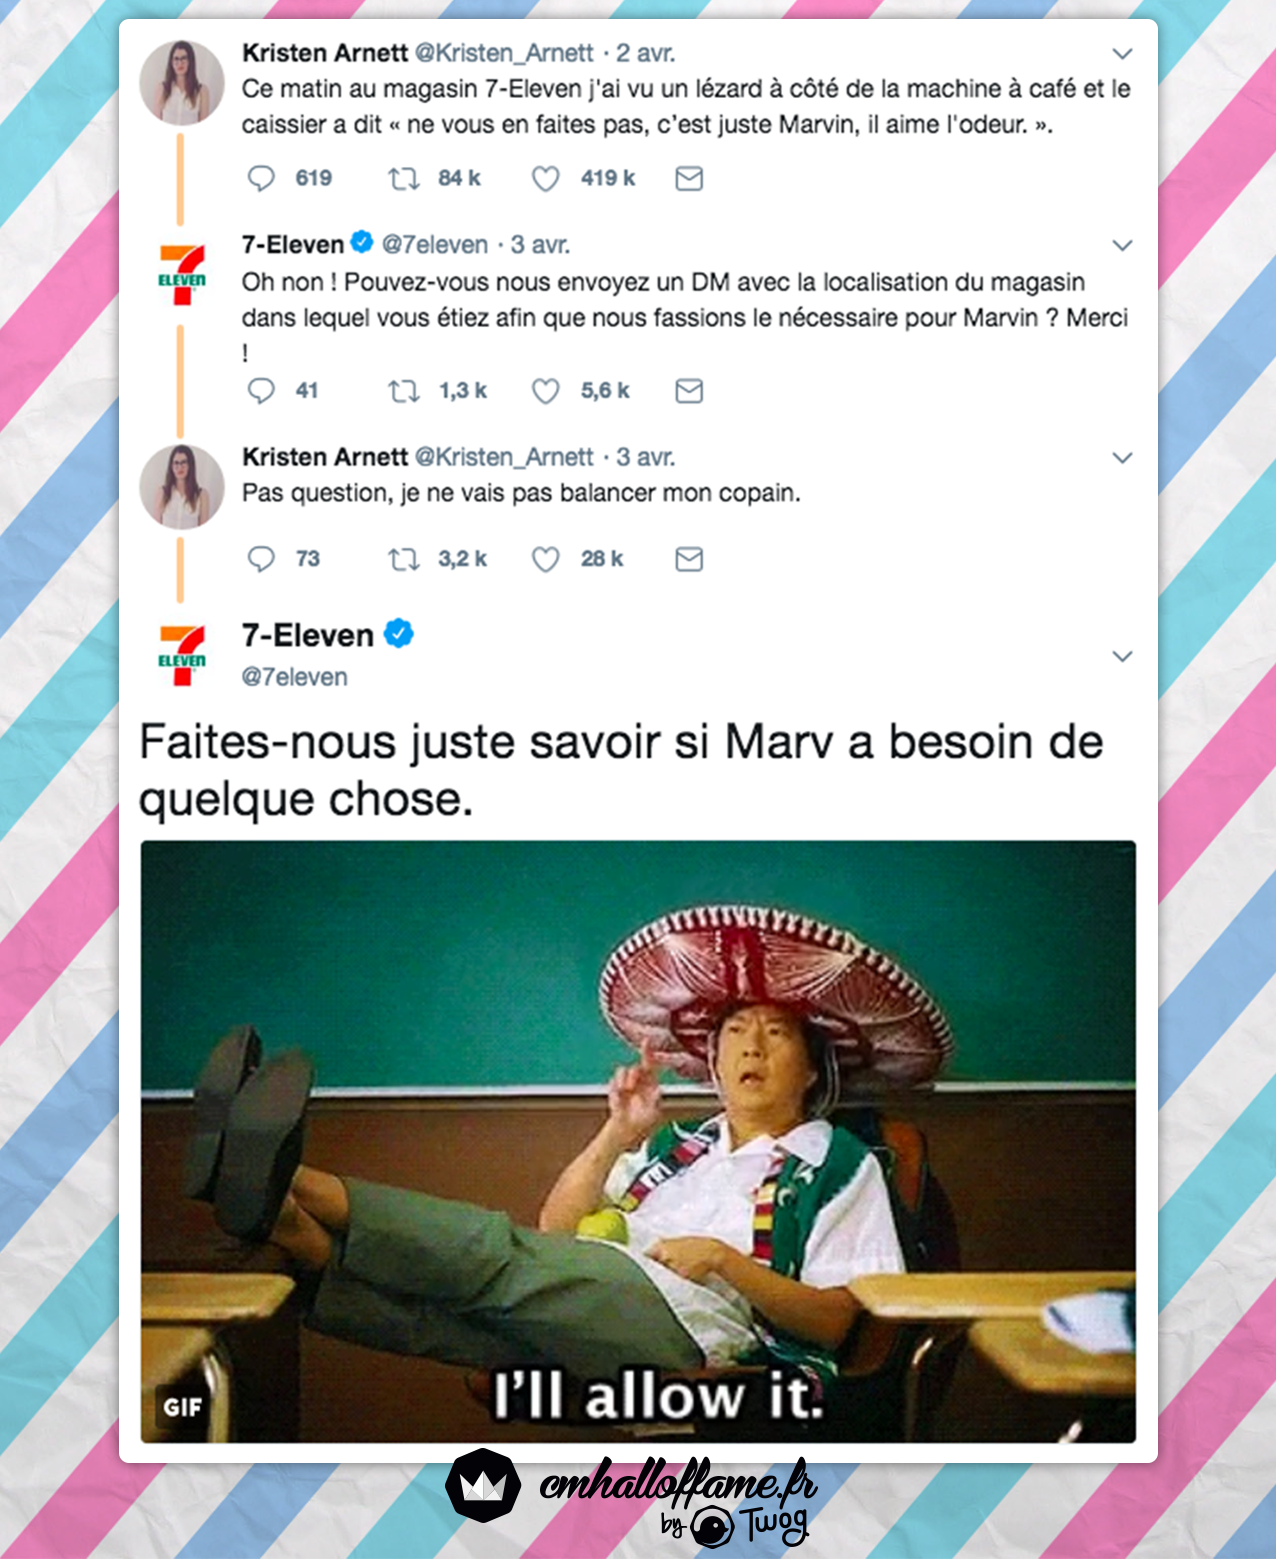Click the envelope icon under 7-Eleven's DM request
Viewport: 1276px width, 1559px height.
[x=689, y=391]
